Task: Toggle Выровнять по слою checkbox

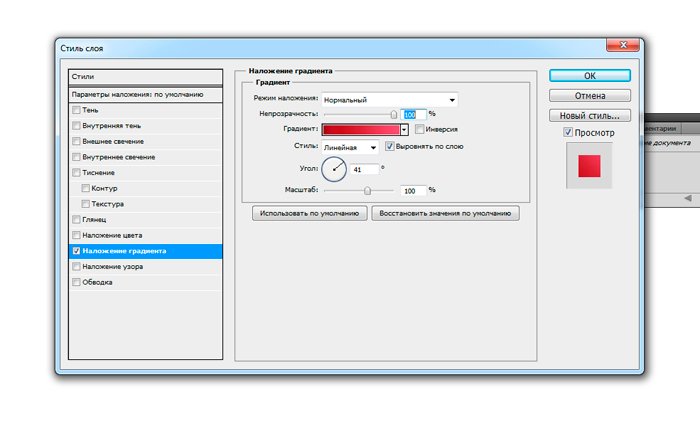Action: pos(390,146)
